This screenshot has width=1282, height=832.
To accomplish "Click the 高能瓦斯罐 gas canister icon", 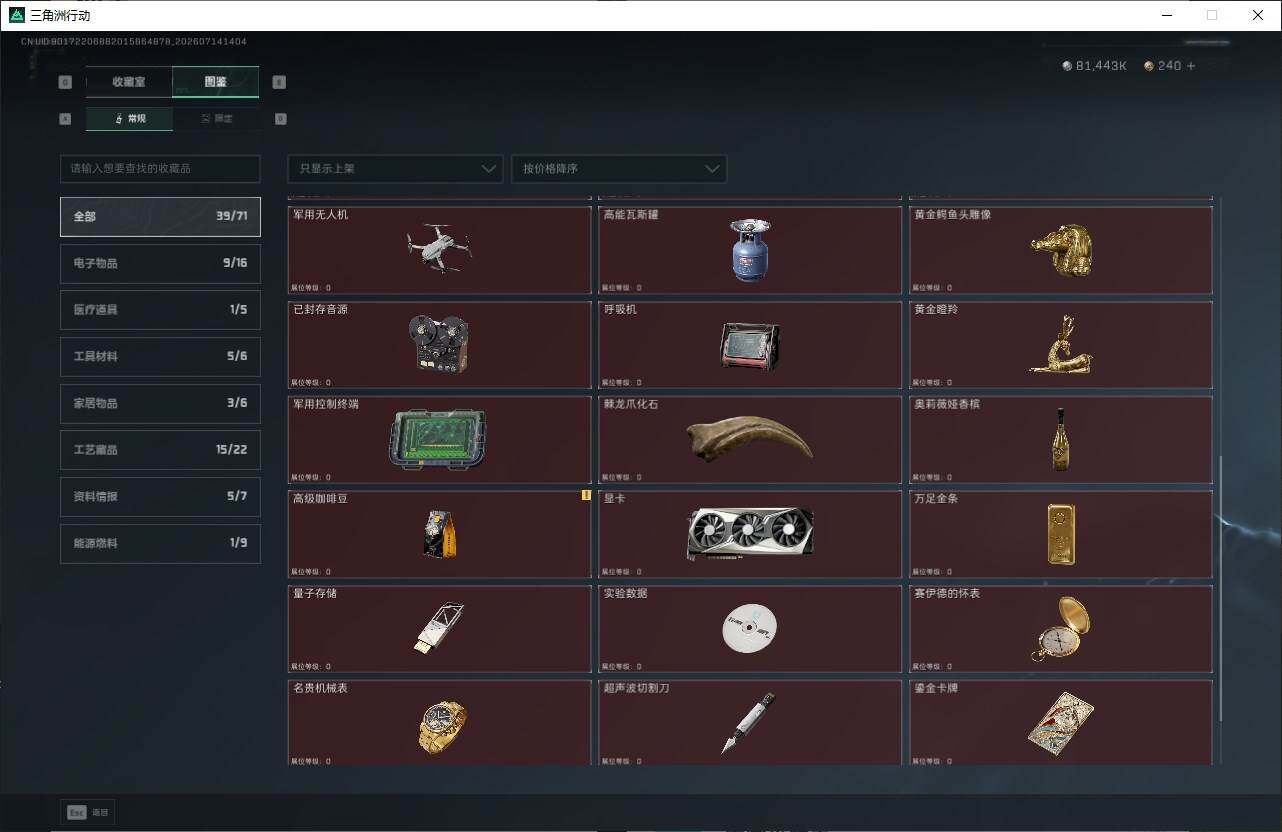I will pos(750,249).
